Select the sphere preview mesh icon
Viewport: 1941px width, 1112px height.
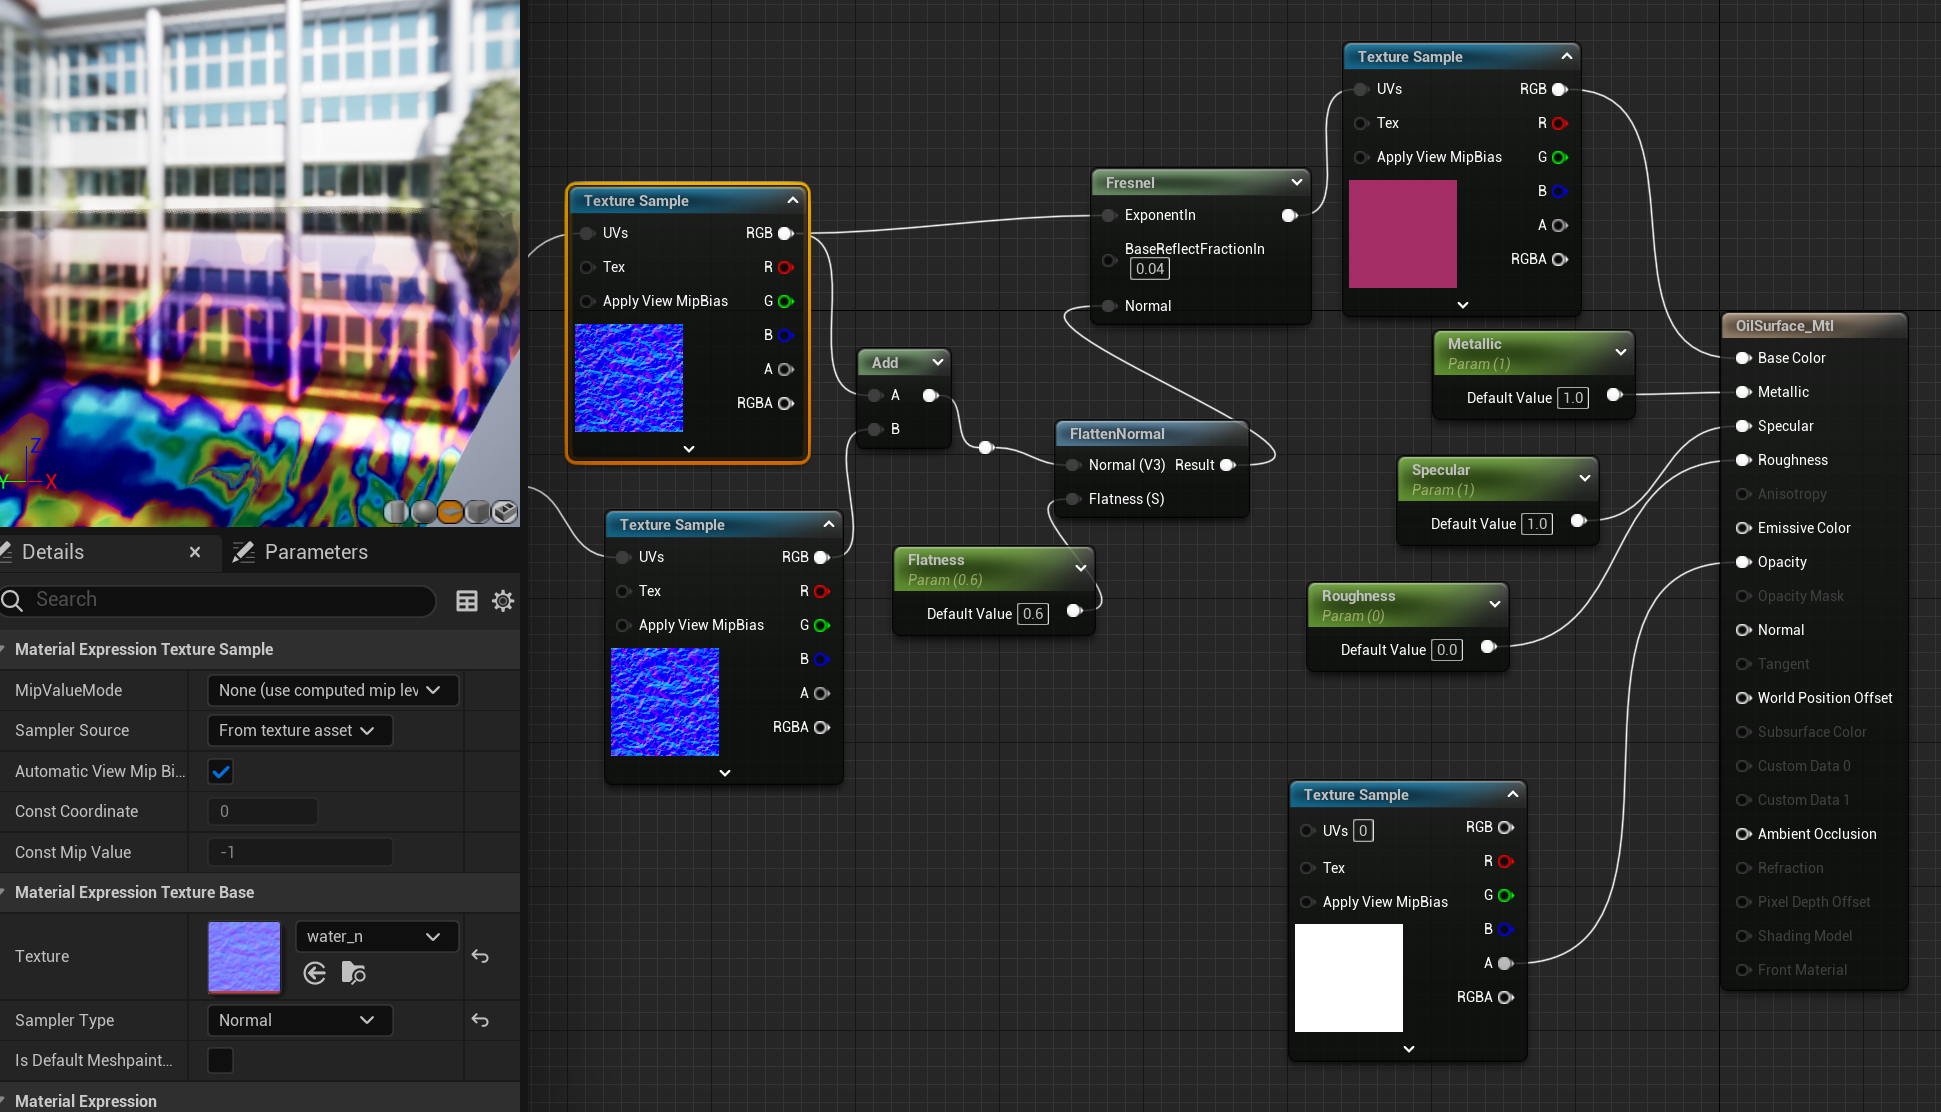(423, 512)
